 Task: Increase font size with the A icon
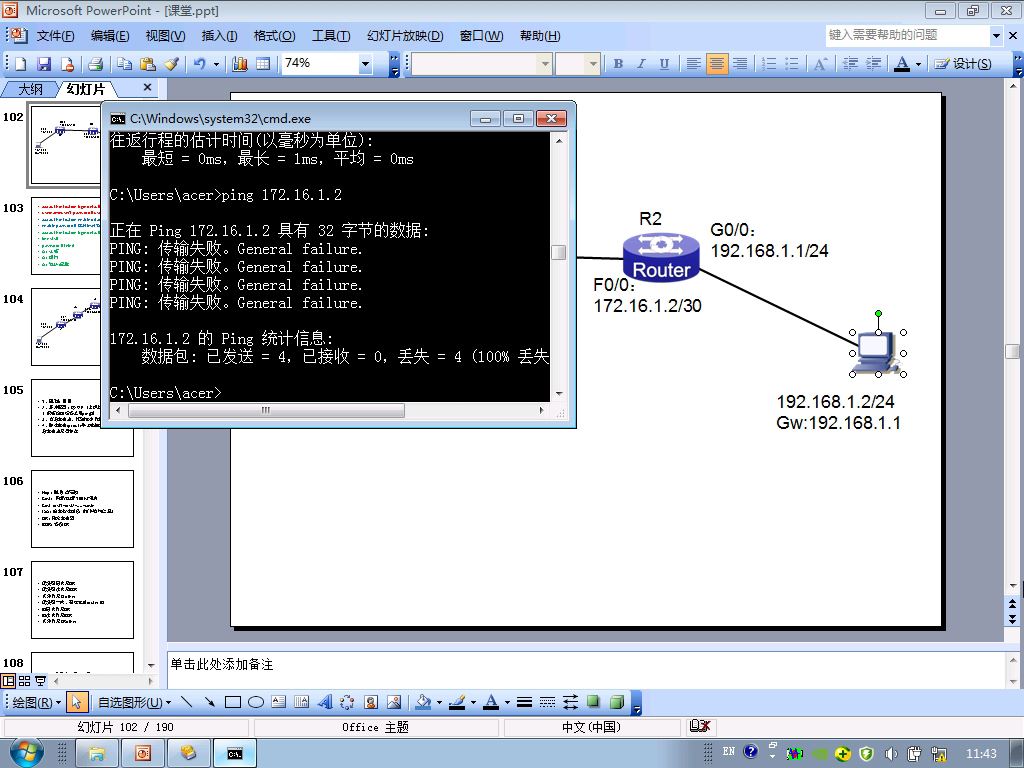pos(820,63)
